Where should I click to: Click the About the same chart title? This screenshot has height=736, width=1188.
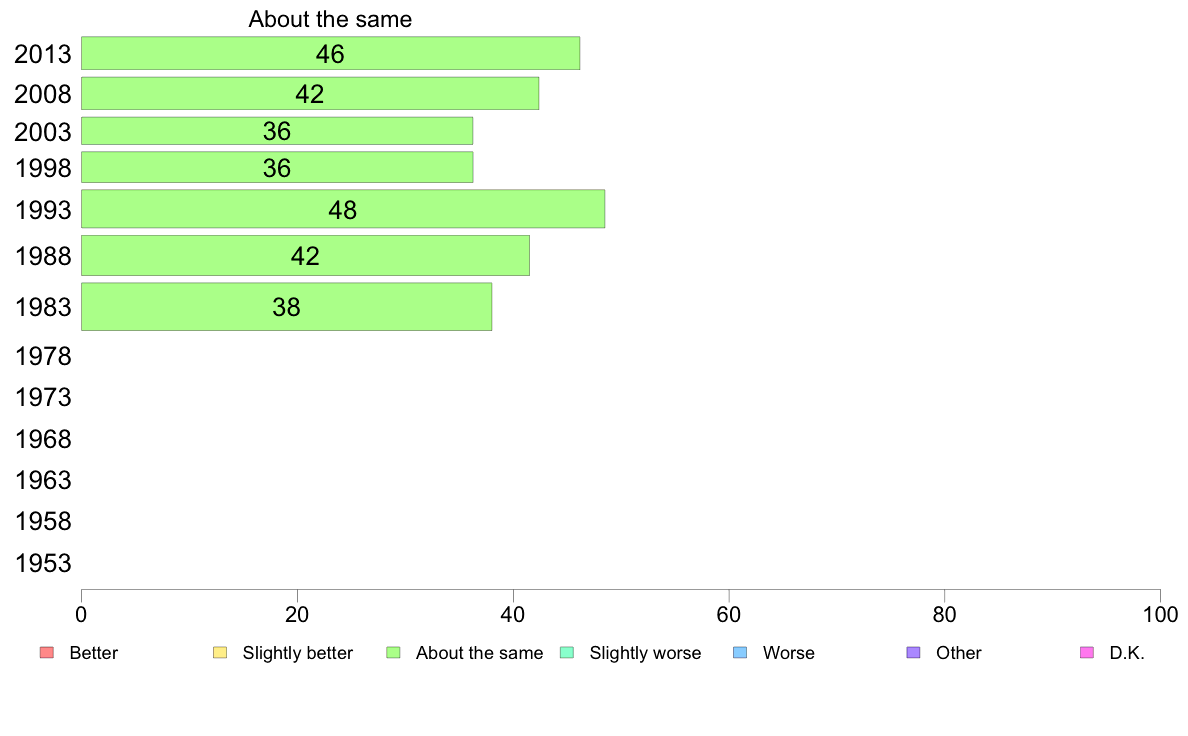330,19
